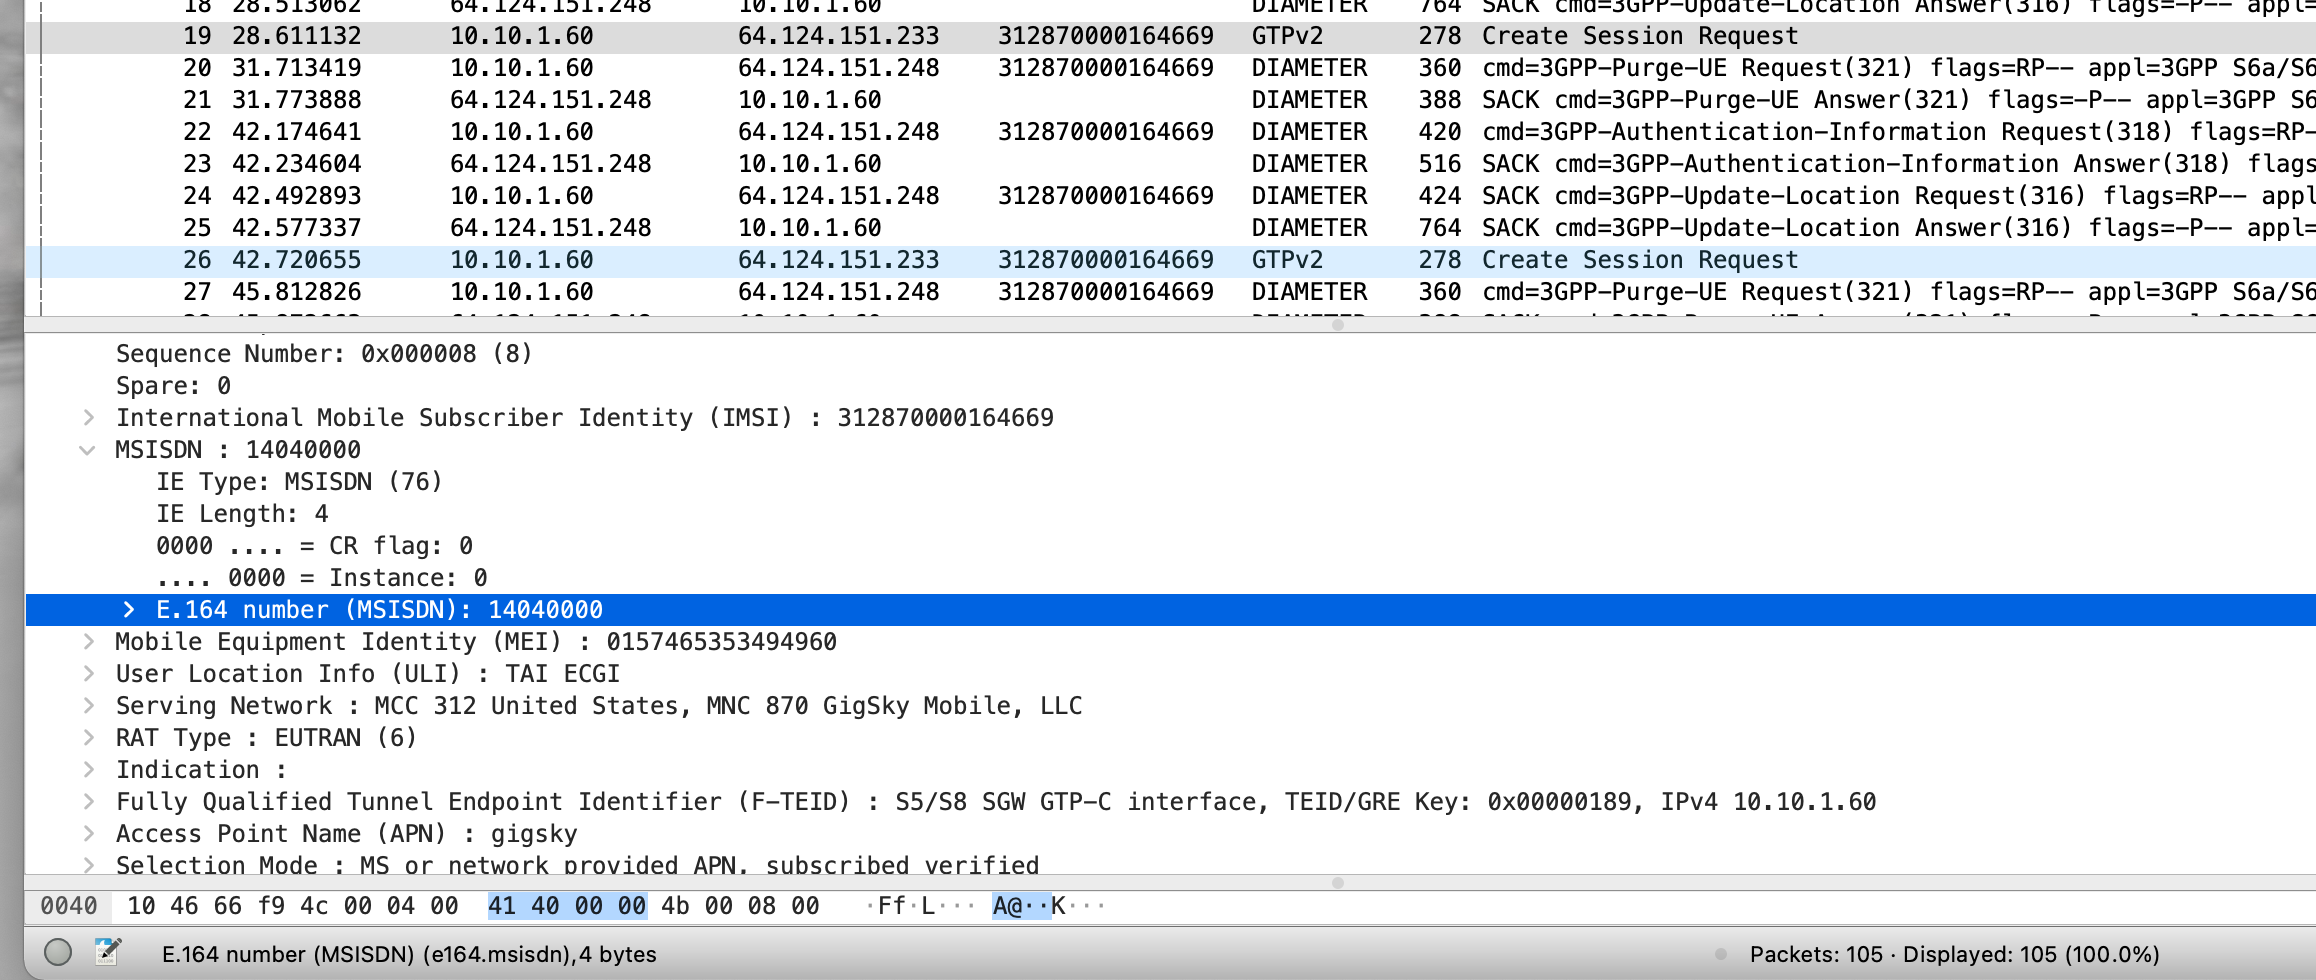This screenshot has height=980, width=2316.
Task: Open the Expert Information indicator icon
Action: click(57, 953)
